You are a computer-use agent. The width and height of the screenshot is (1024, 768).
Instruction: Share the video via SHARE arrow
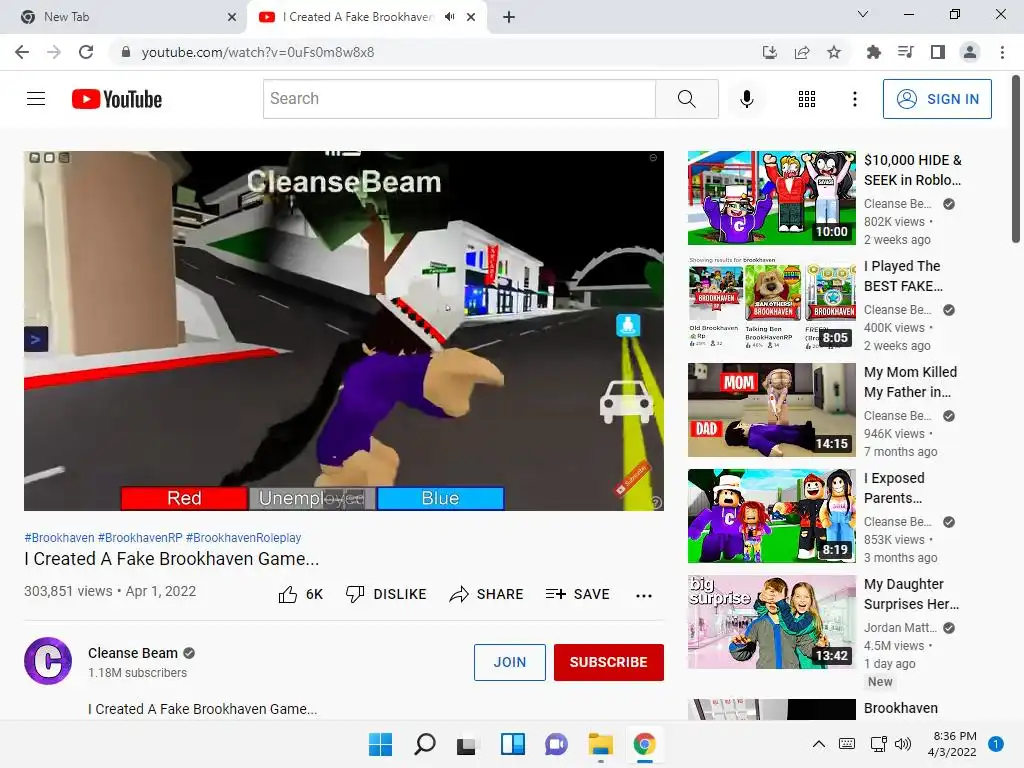487,594
